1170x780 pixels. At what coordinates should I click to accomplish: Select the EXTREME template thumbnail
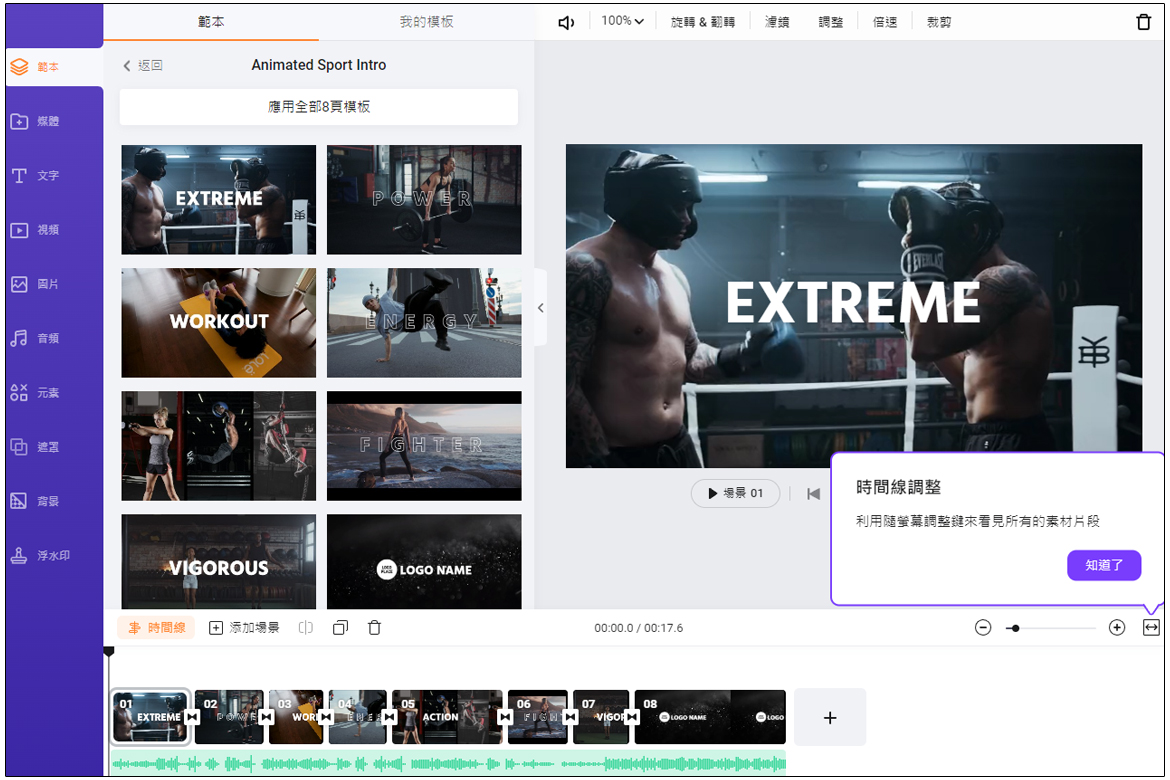click(219, 199)
